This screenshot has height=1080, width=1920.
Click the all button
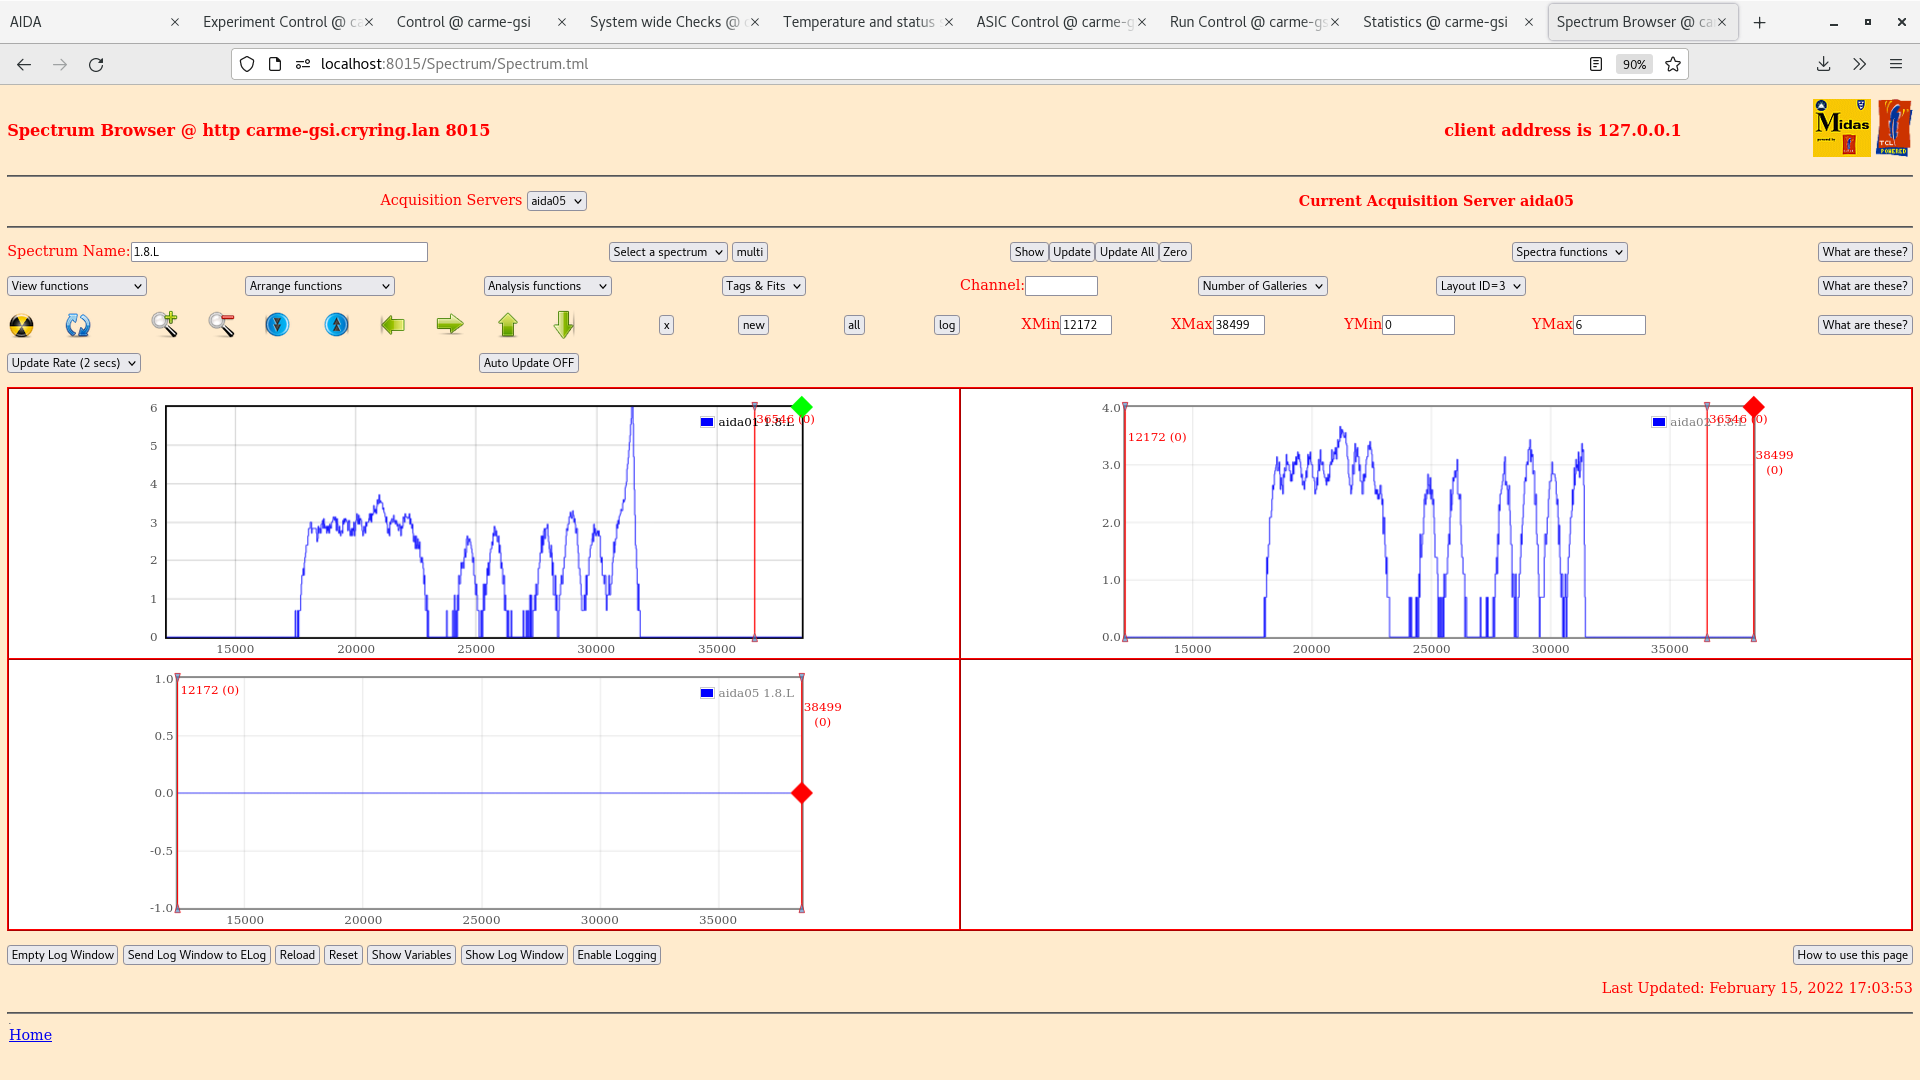[x=854, y=325]
